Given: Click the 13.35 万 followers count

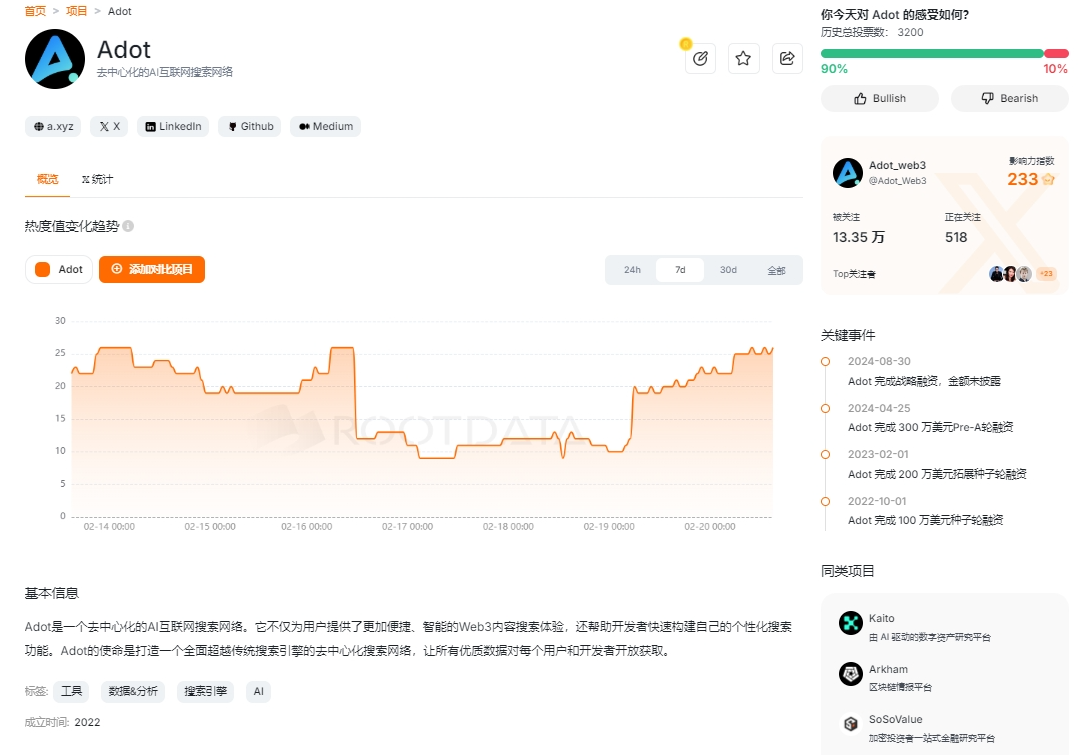Looking at the screenshot, I should (x=859, y=238).
